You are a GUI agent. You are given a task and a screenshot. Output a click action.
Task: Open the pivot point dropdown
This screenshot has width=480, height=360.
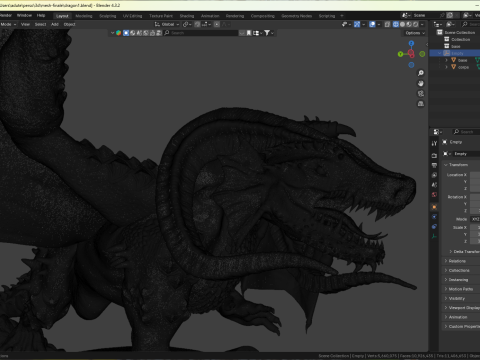click(187, 24)
